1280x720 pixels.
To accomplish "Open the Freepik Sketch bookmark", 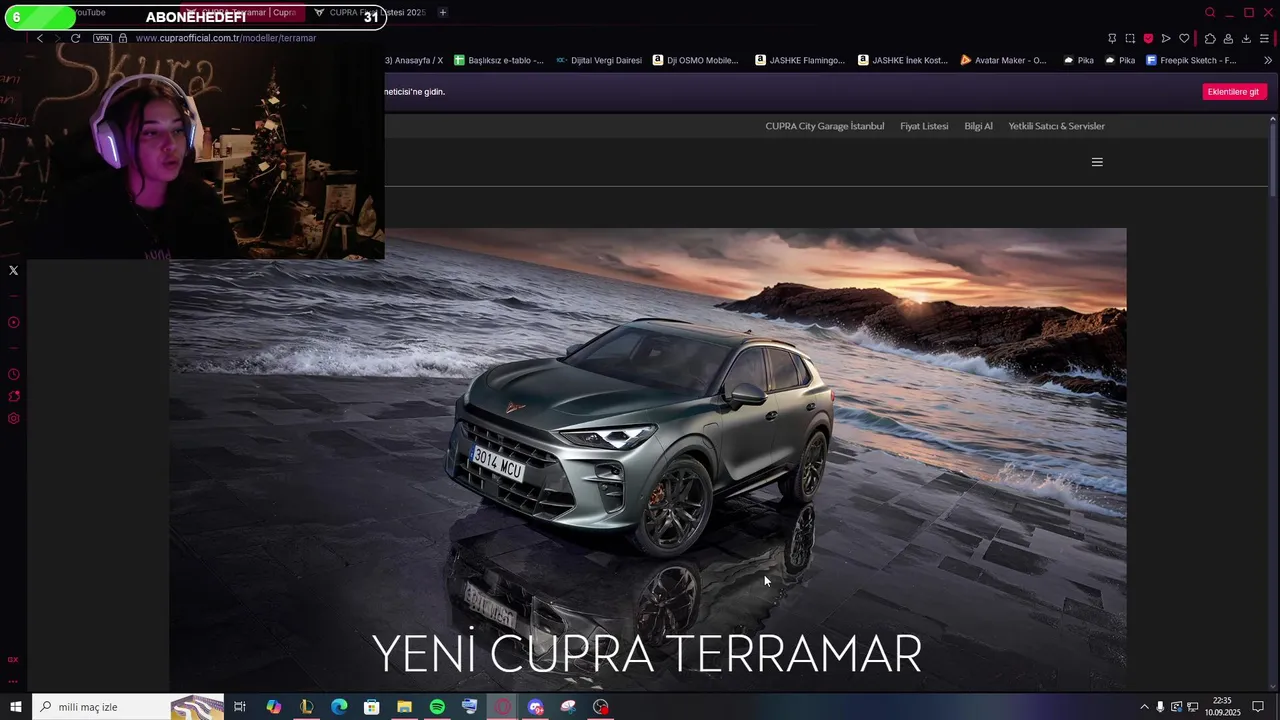I will pyautogui.click(x=1191, y=60).
